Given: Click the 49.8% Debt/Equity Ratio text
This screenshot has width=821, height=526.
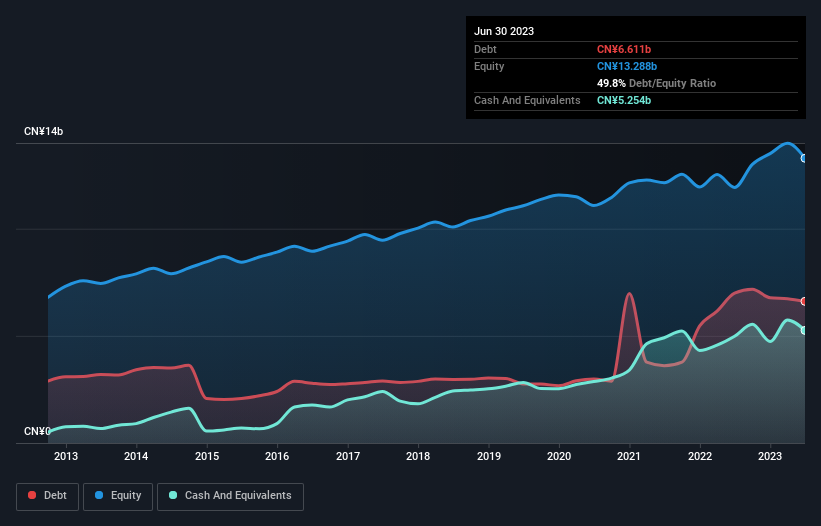Looking at the screenshot, I should pos(657,83).
